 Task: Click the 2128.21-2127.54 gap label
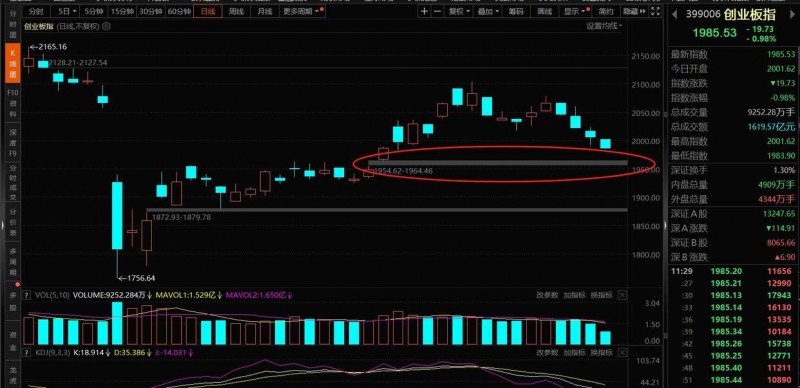coord(78,63)
